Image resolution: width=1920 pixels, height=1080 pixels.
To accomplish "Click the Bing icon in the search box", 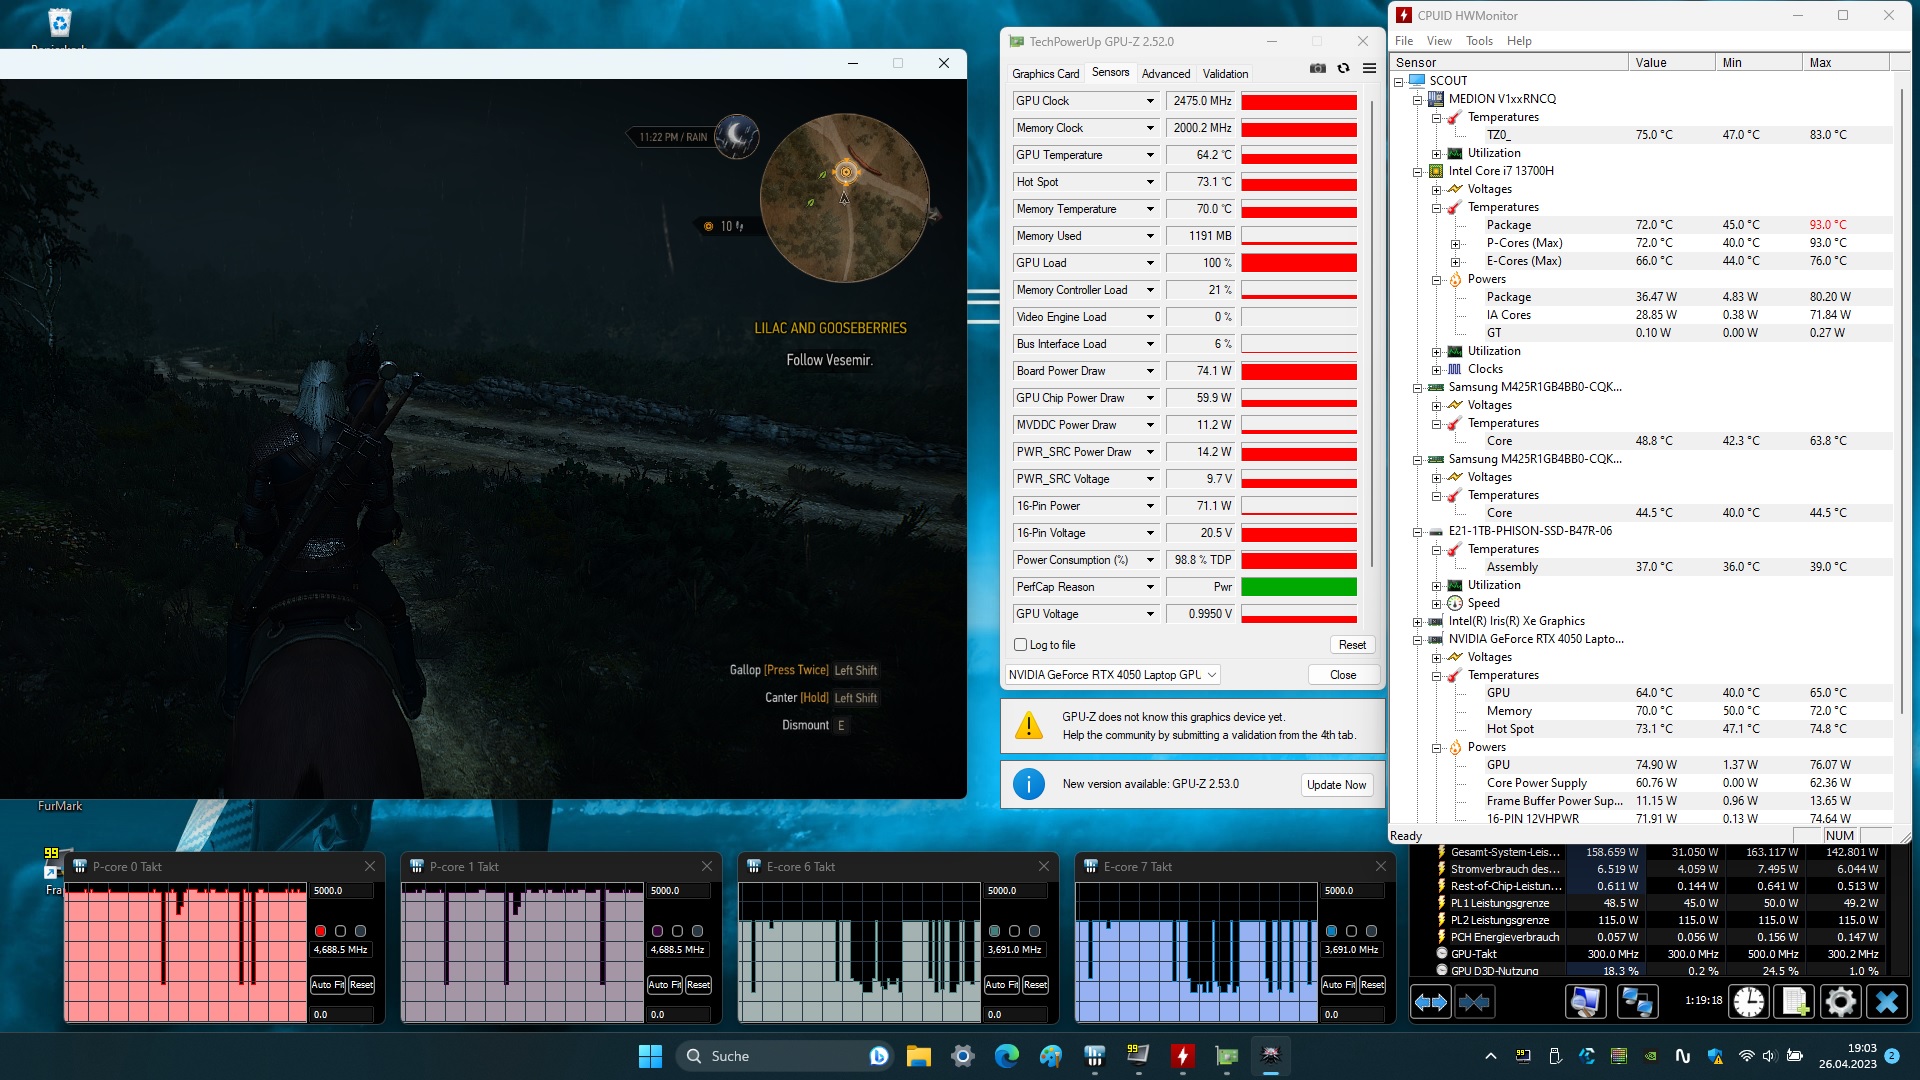I will tap(879, 1056).
